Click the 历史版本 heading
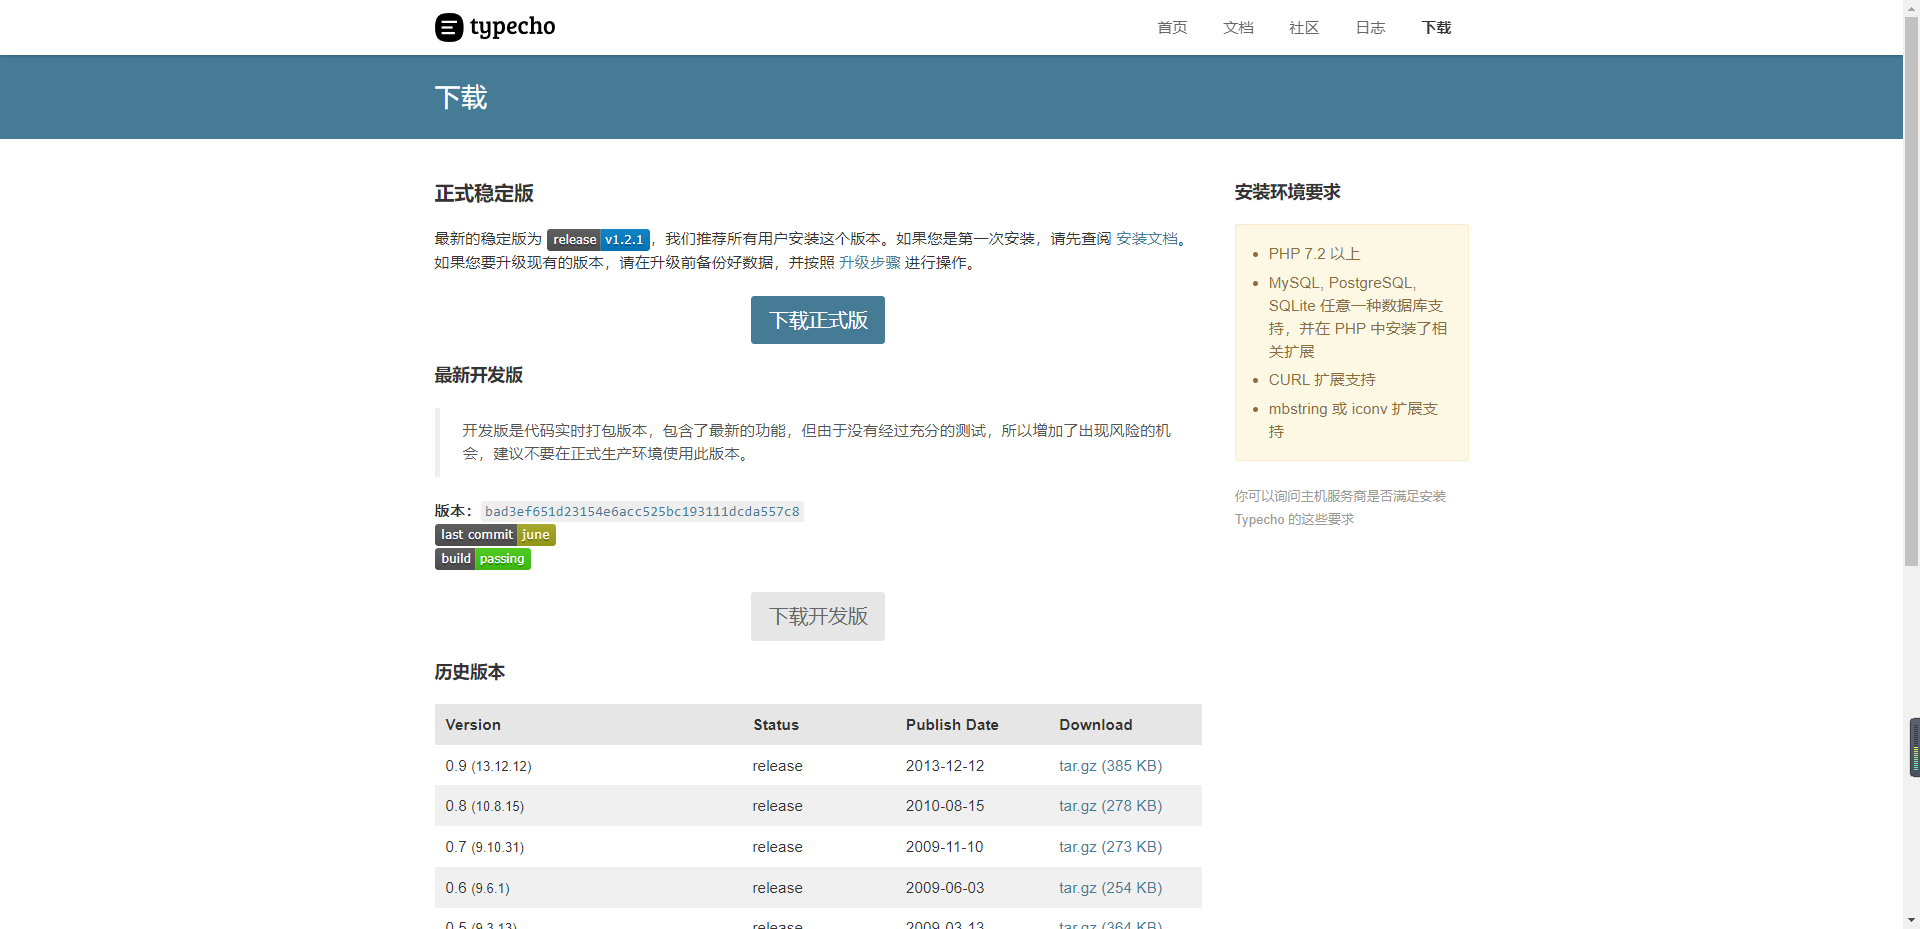Image resolution: width=1920 pixels, height=929 pixels. (x=470, y=672)
